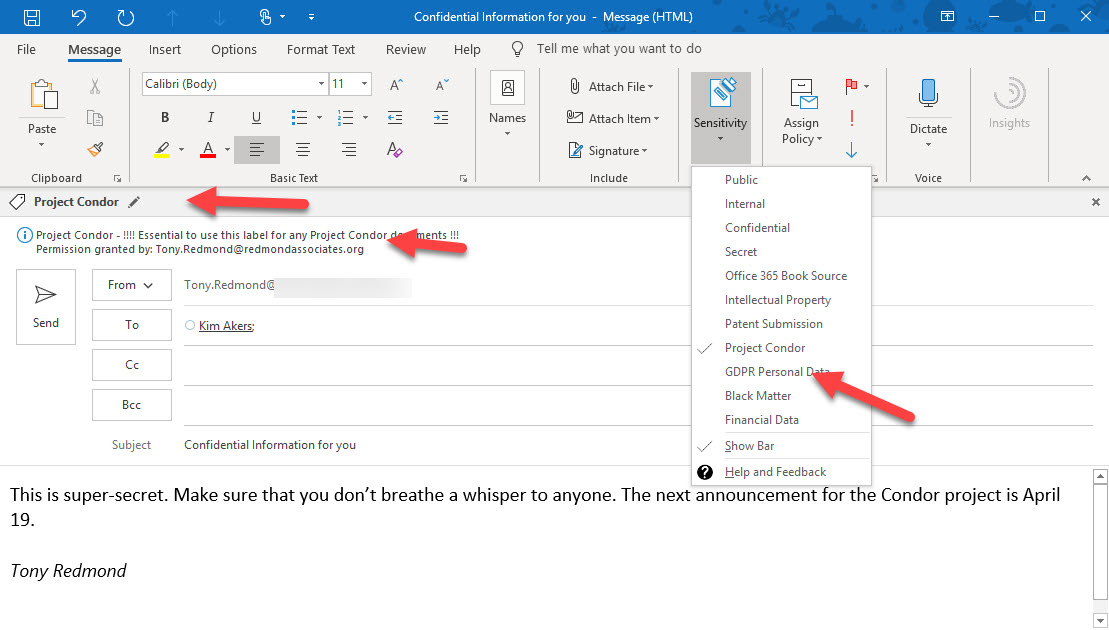Image resolution: width=1109 pixels, height=630 pixels.
Task: Click the Dictate microphone icon
Action: point(928,96)
